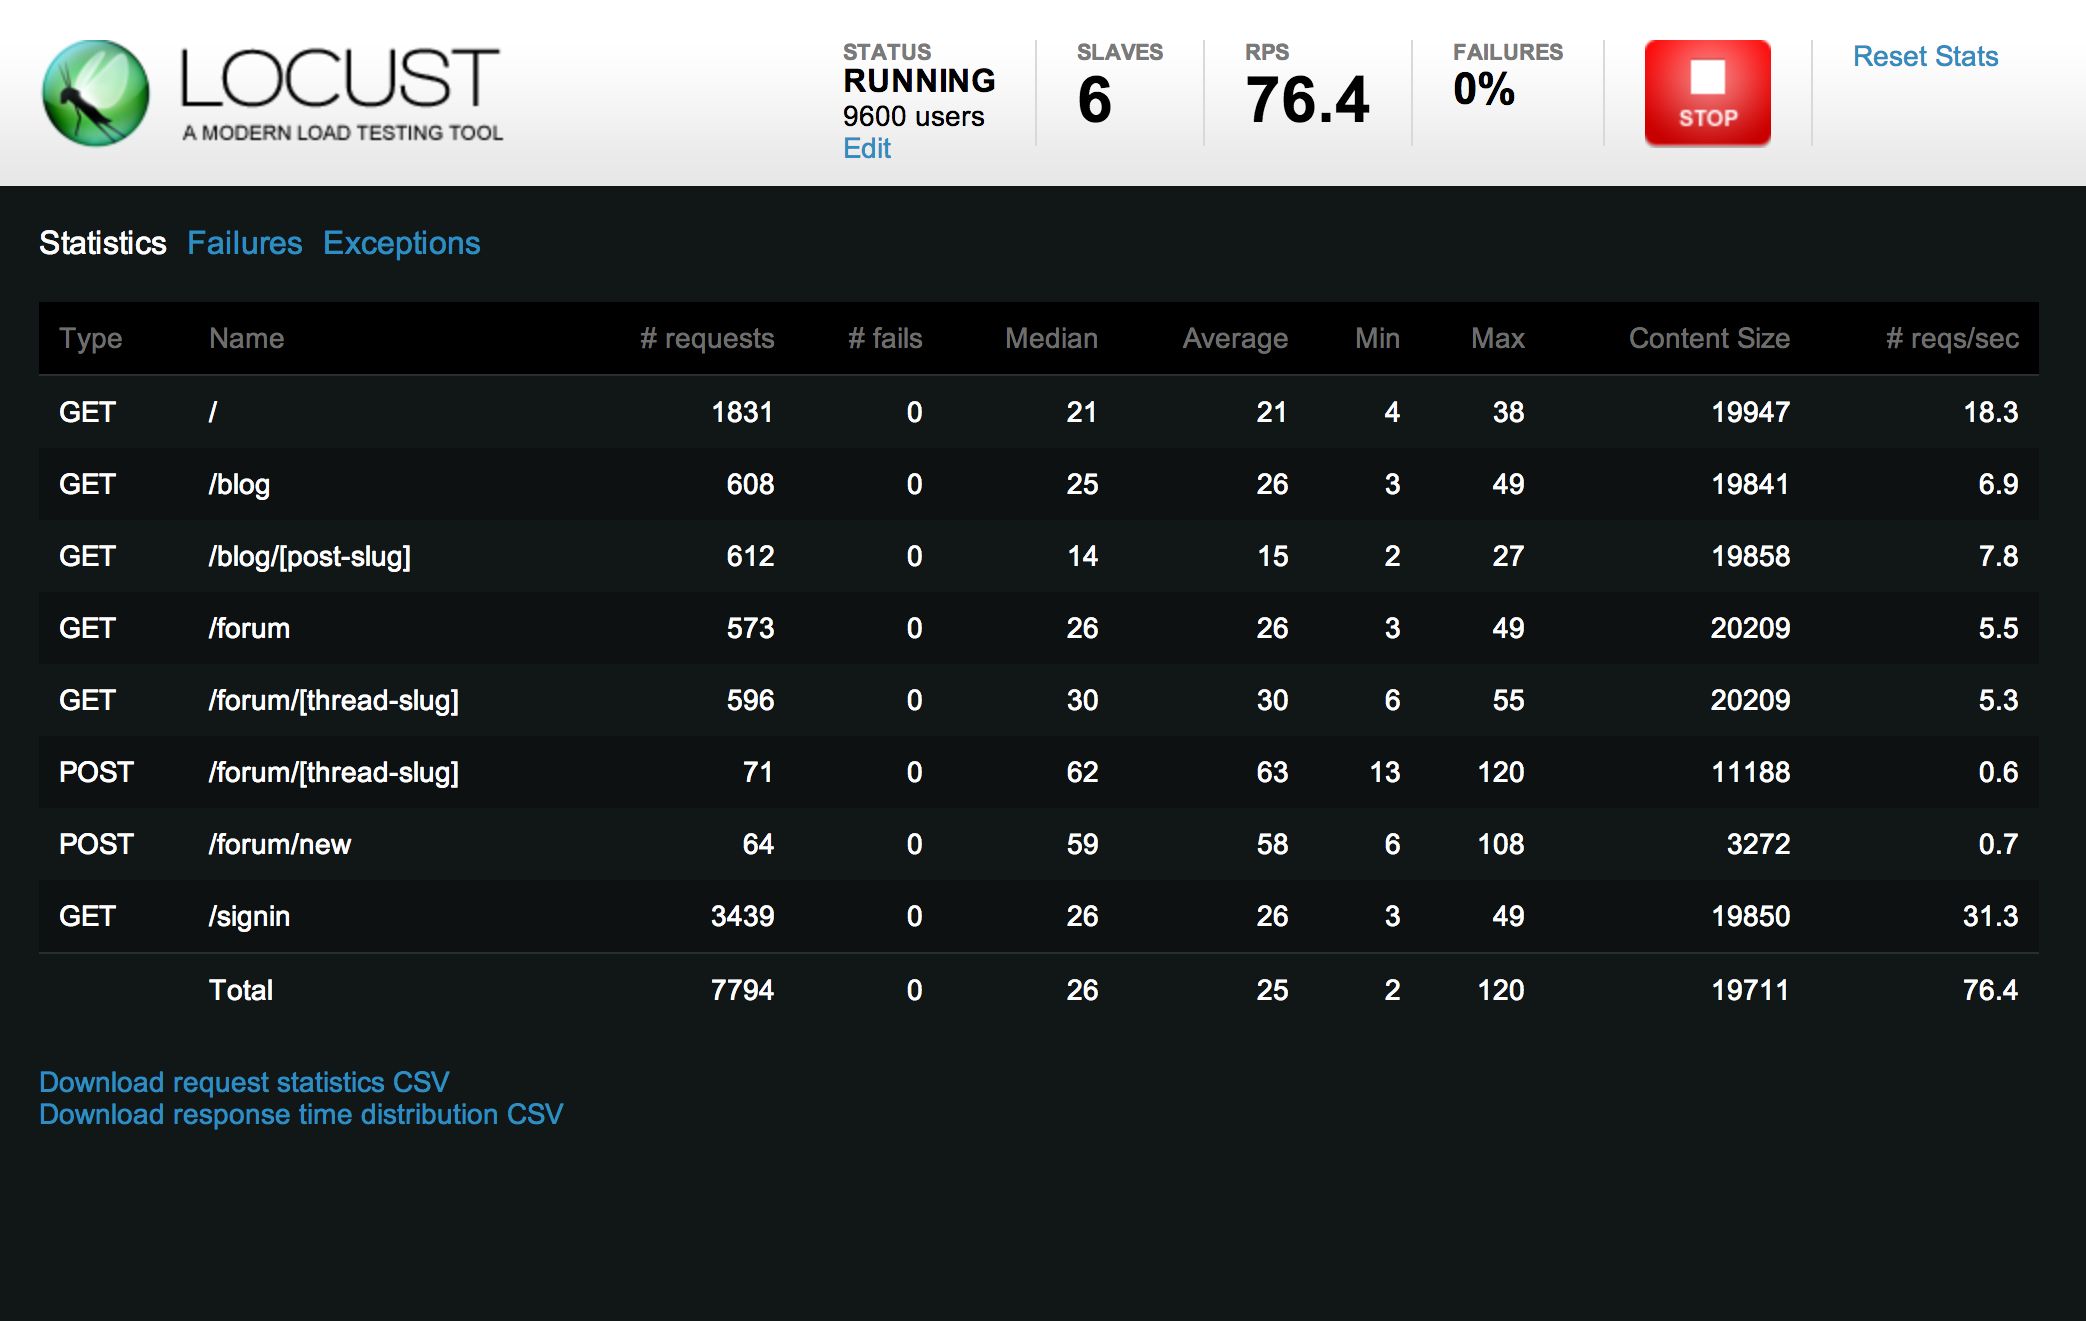Sort table by Max column header
Image resolution: width=2086 pixels, height=1321 pixels.
click(1497, 338)
